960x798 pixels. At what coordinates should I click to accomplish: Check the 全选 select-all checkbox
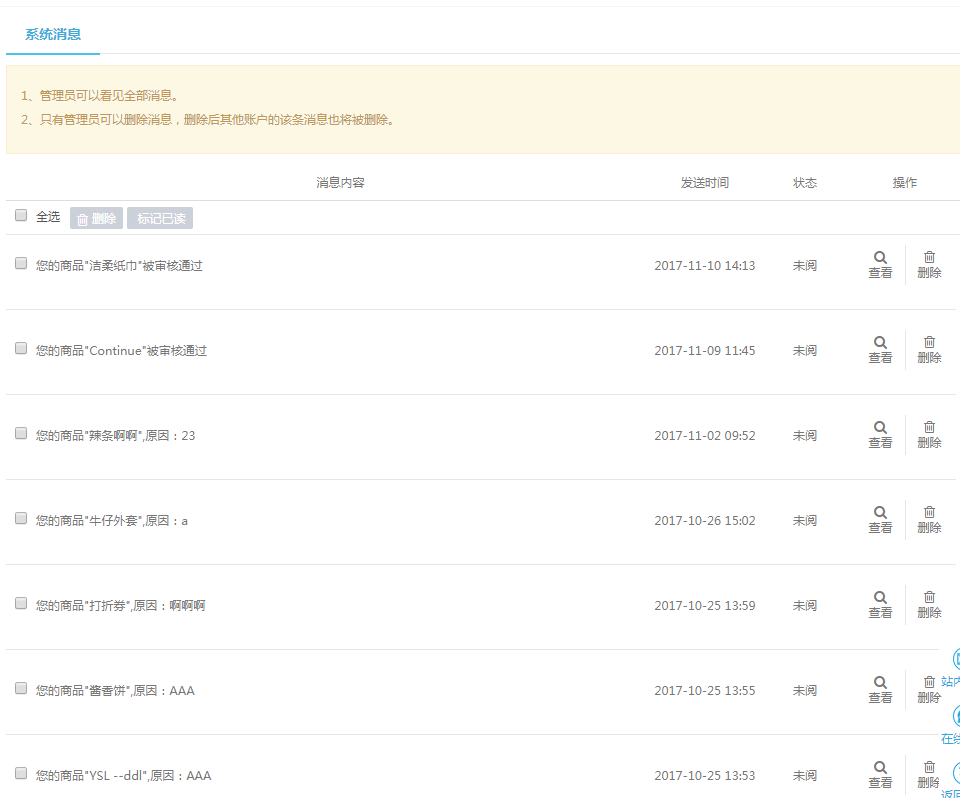pos(21,216)
